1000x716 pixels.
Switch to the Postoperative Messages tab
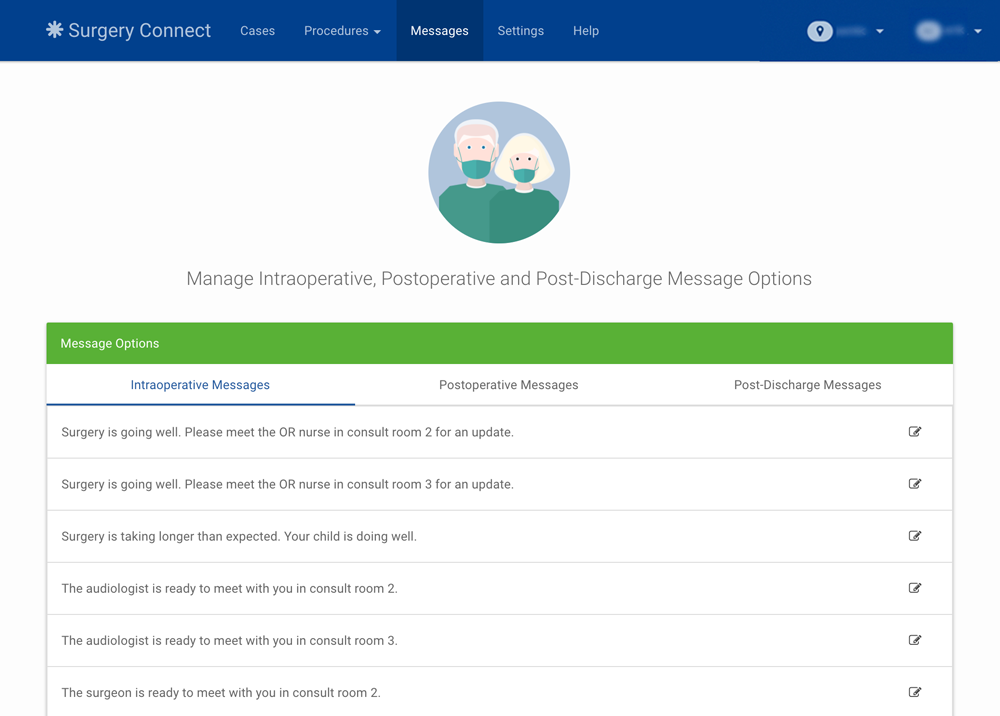pyautogui.click(x=508, y=384)
